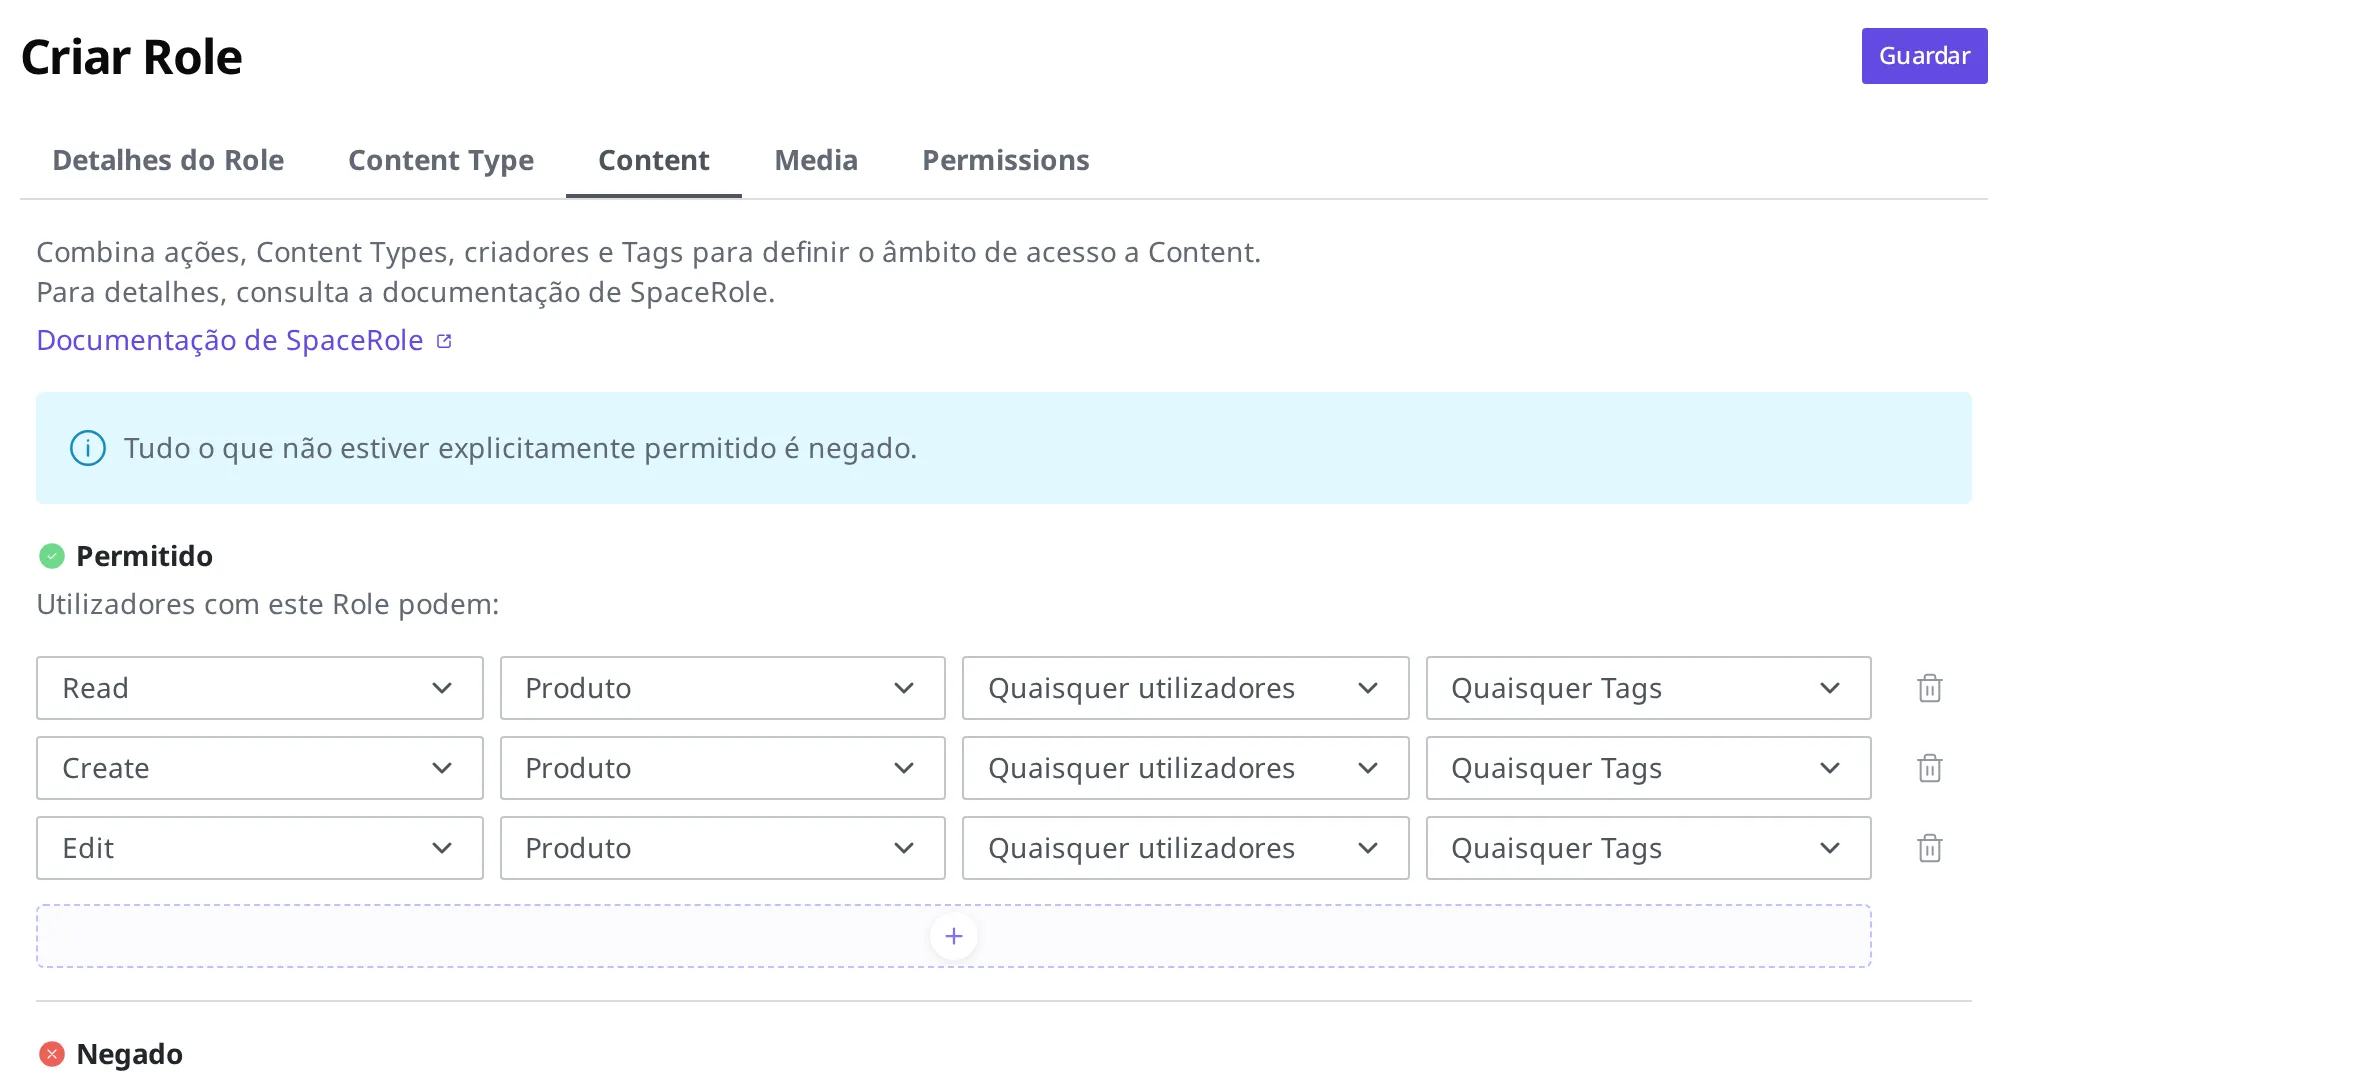2356x1080 pixels.
Task: Click 'Tudo o que não estiver explicitamente permitido' notice
Action: (520, 448)
